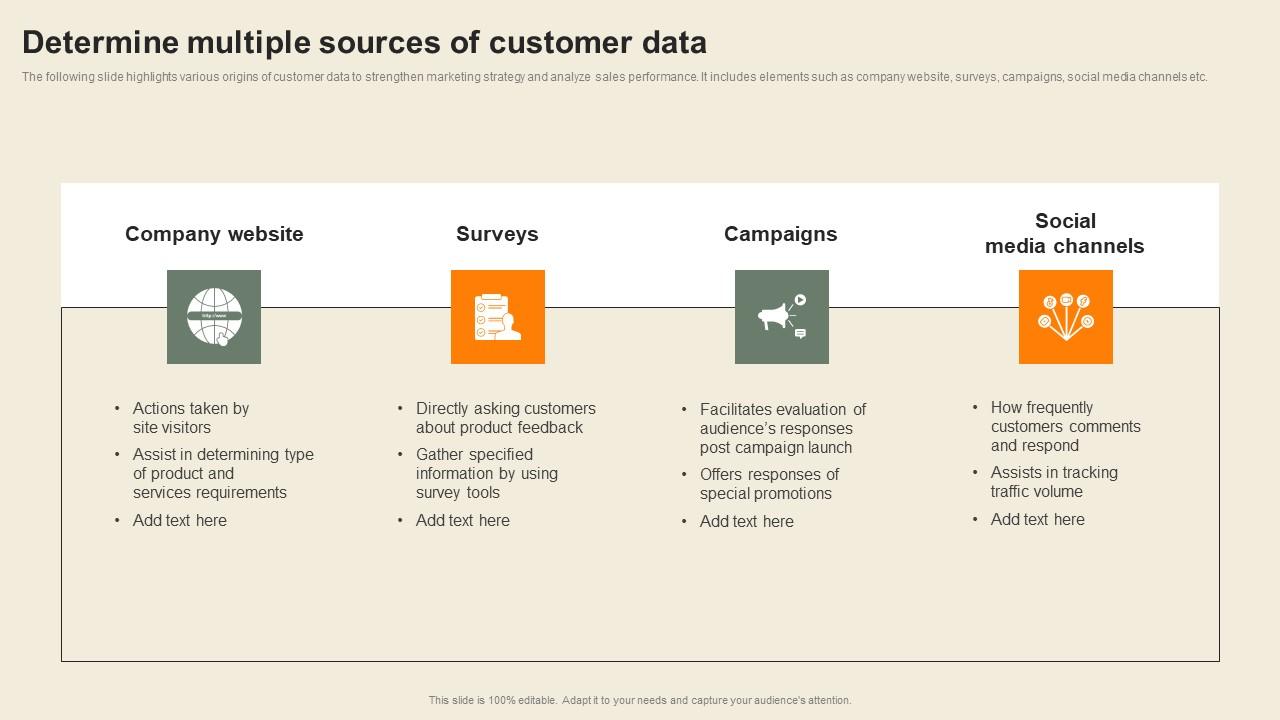This screenshot has height=720, width=1280.
Task: Click the 'Social media channels' heading
Action: point(1065,233)
